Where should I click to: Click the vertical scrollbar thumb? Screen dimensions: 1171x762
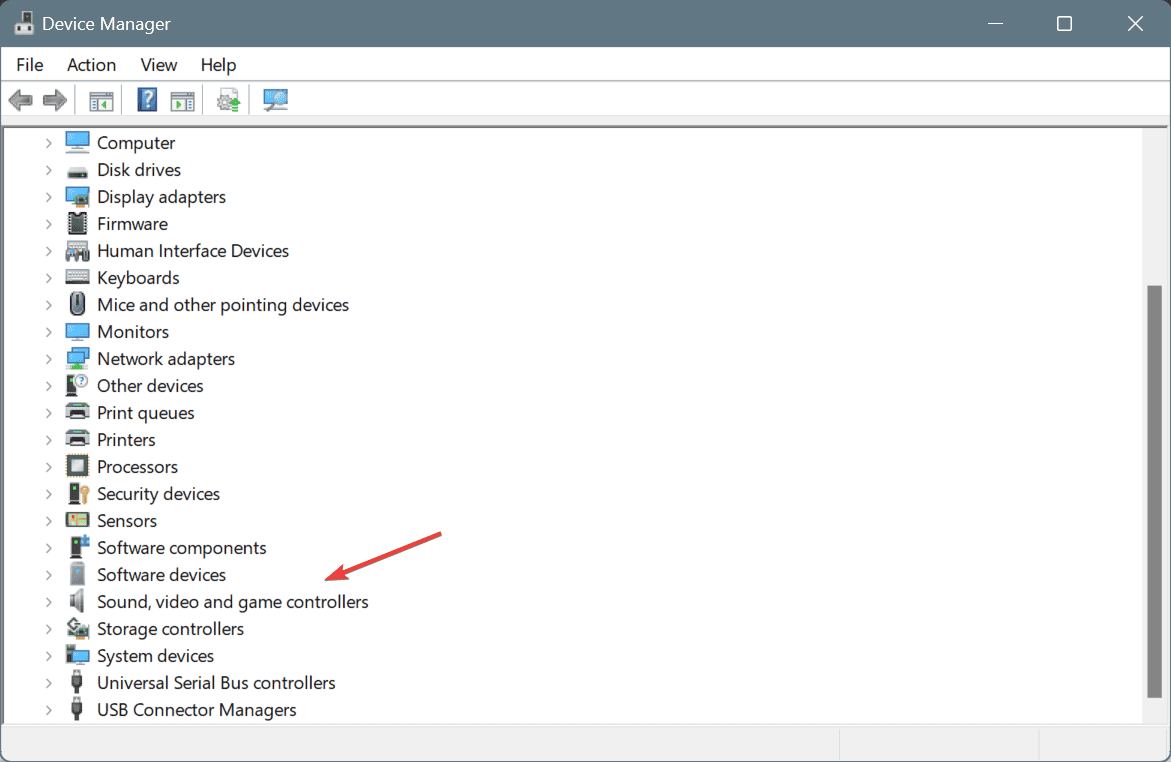pyautogui.click(x=1155, y=492)
